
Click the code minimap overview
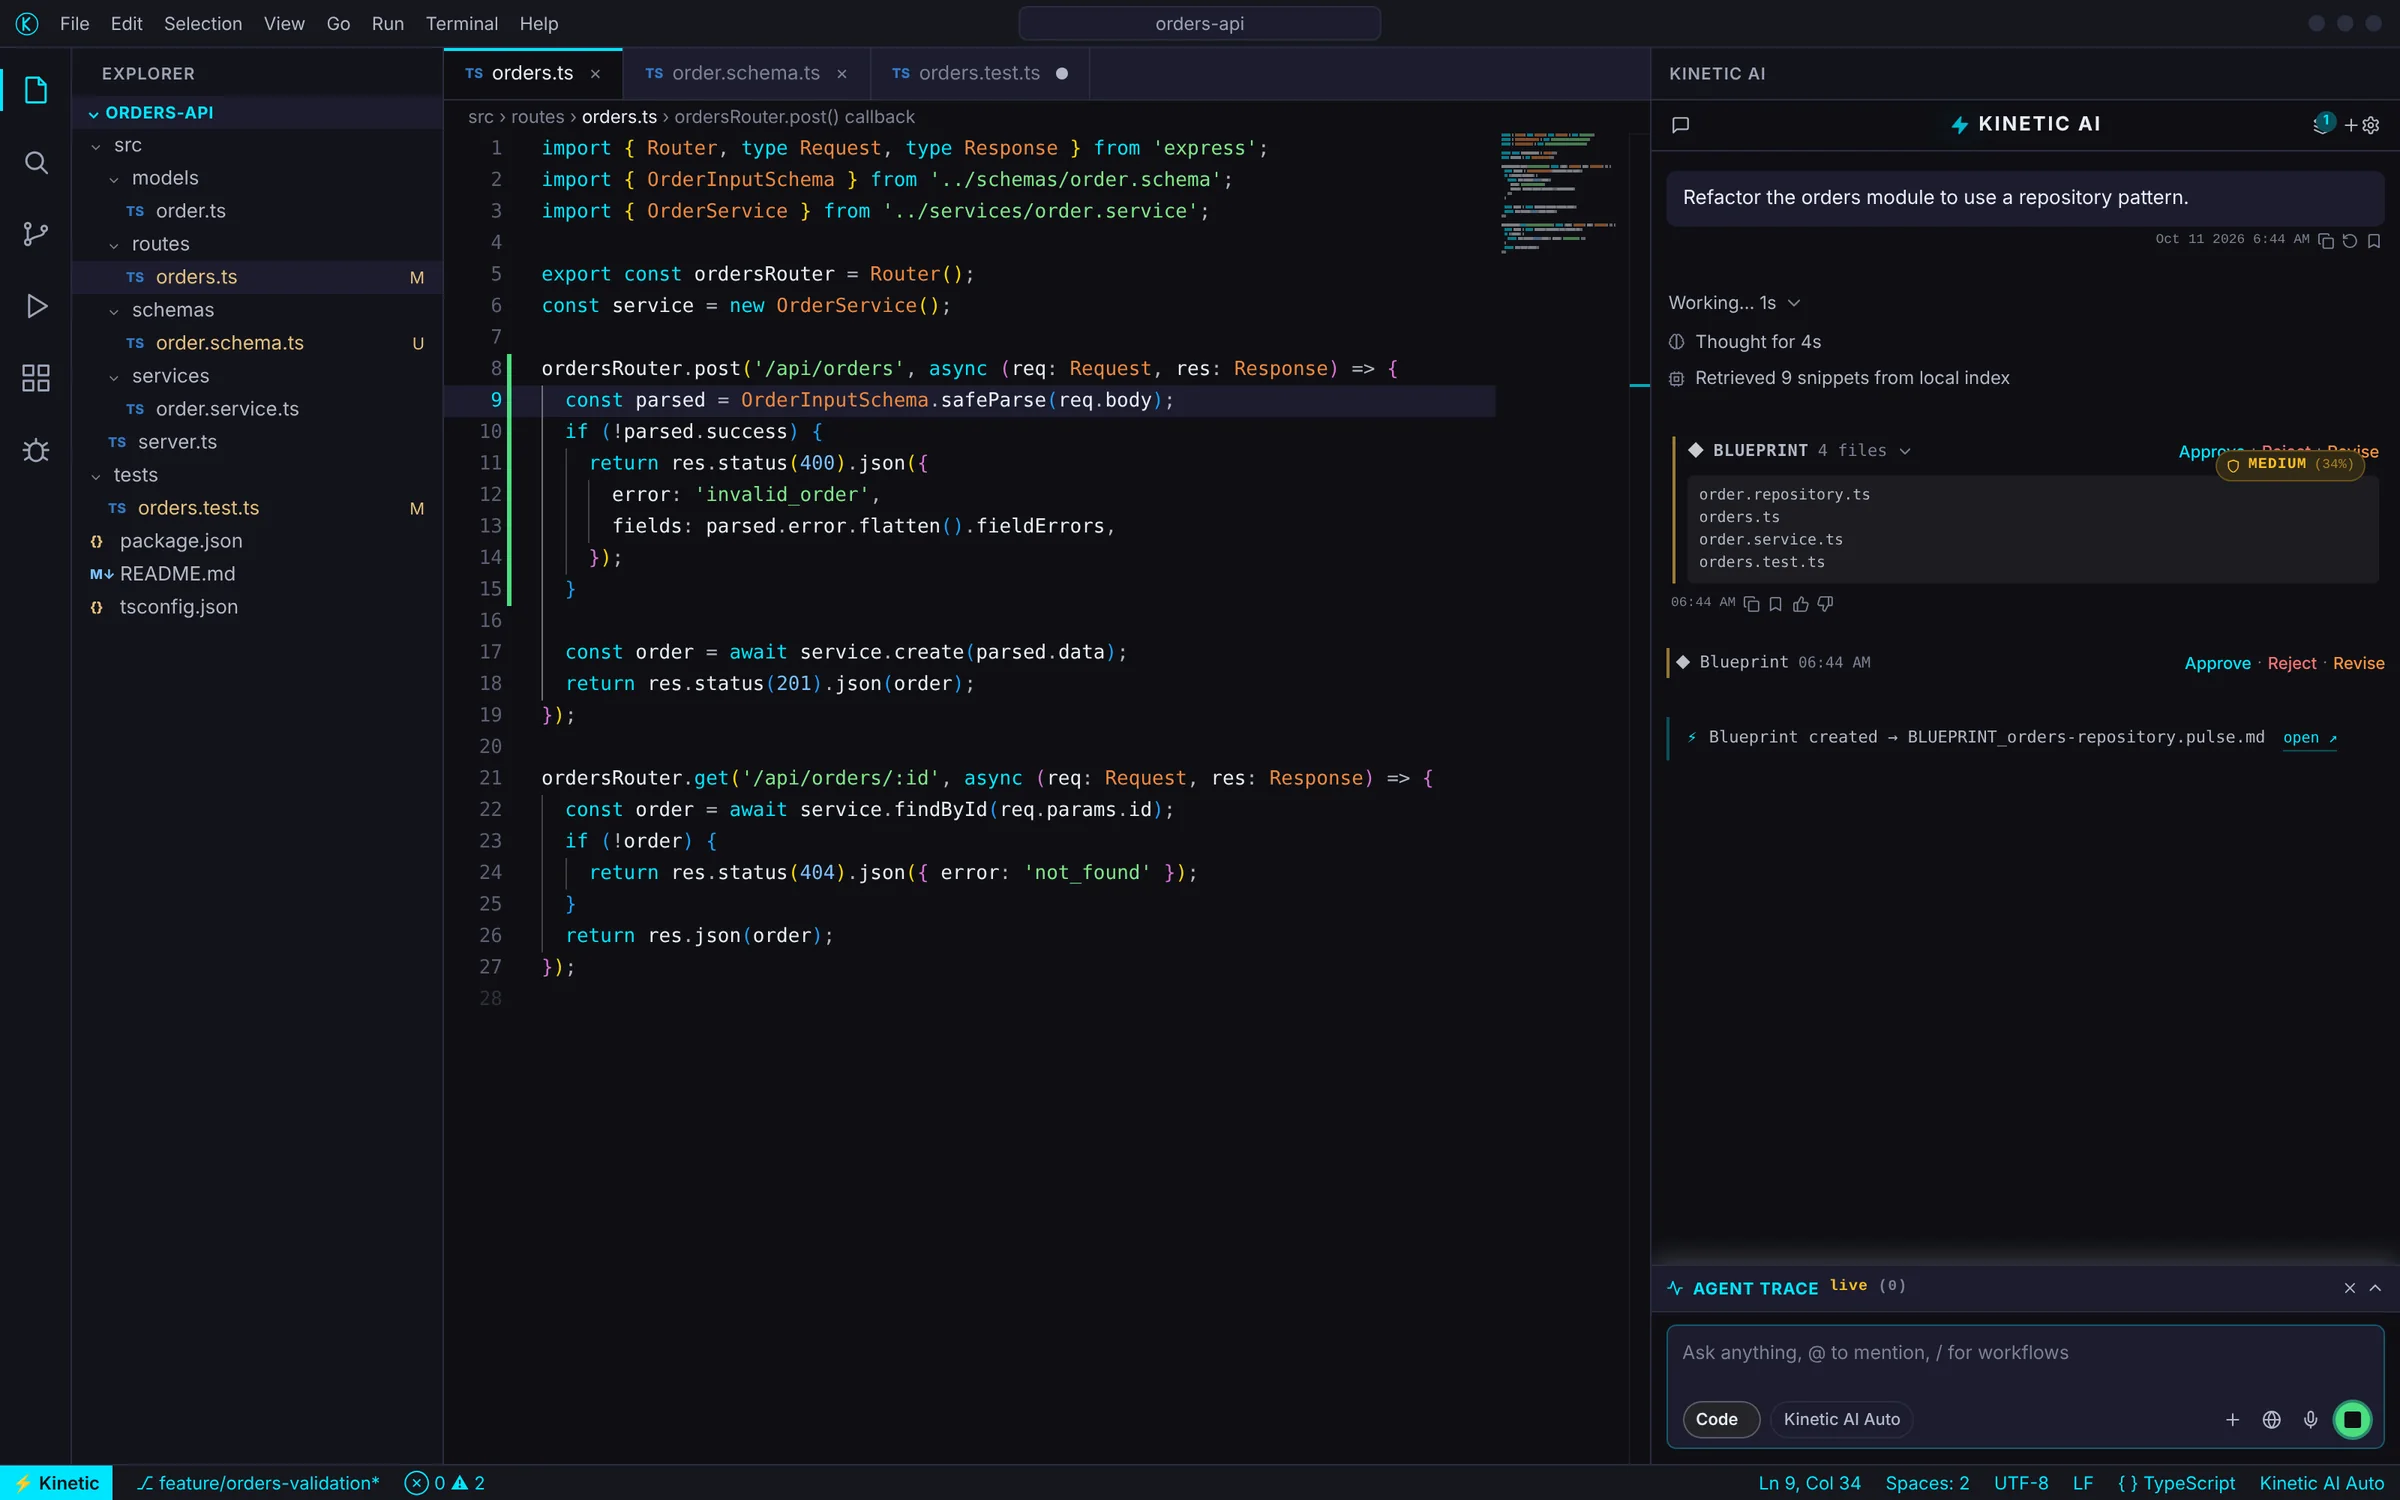pyautogui.click(x=1559, y=192)
